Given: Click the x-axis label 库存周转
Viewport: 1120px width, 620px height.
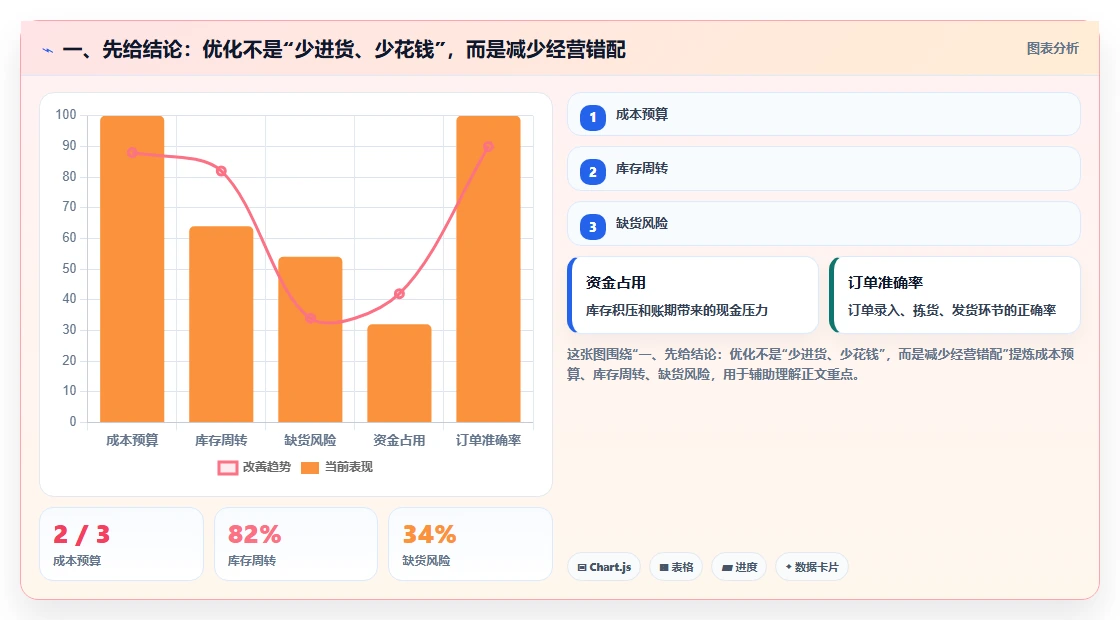Looking at the screenshot, I should (221, 441).
